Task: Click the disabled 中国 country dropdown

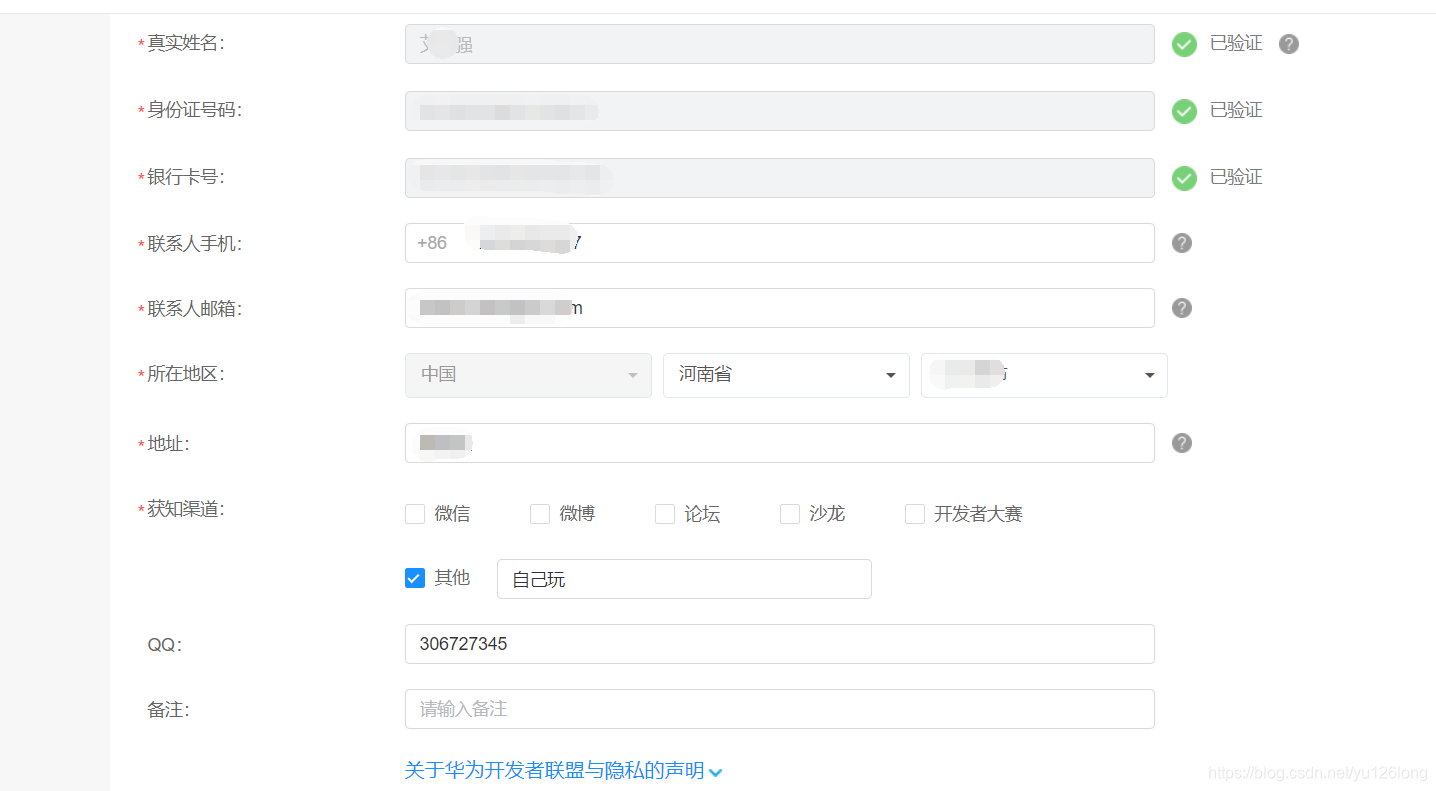Action: pyautogui.click(x=528, y=375)
